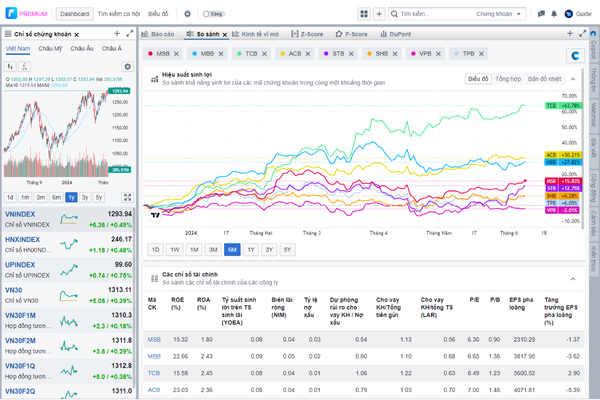Image resolution: width=600 pixels, height=400 pixels.
Task: Remove VPB from comparison
Action: click(x=439, y=54)
